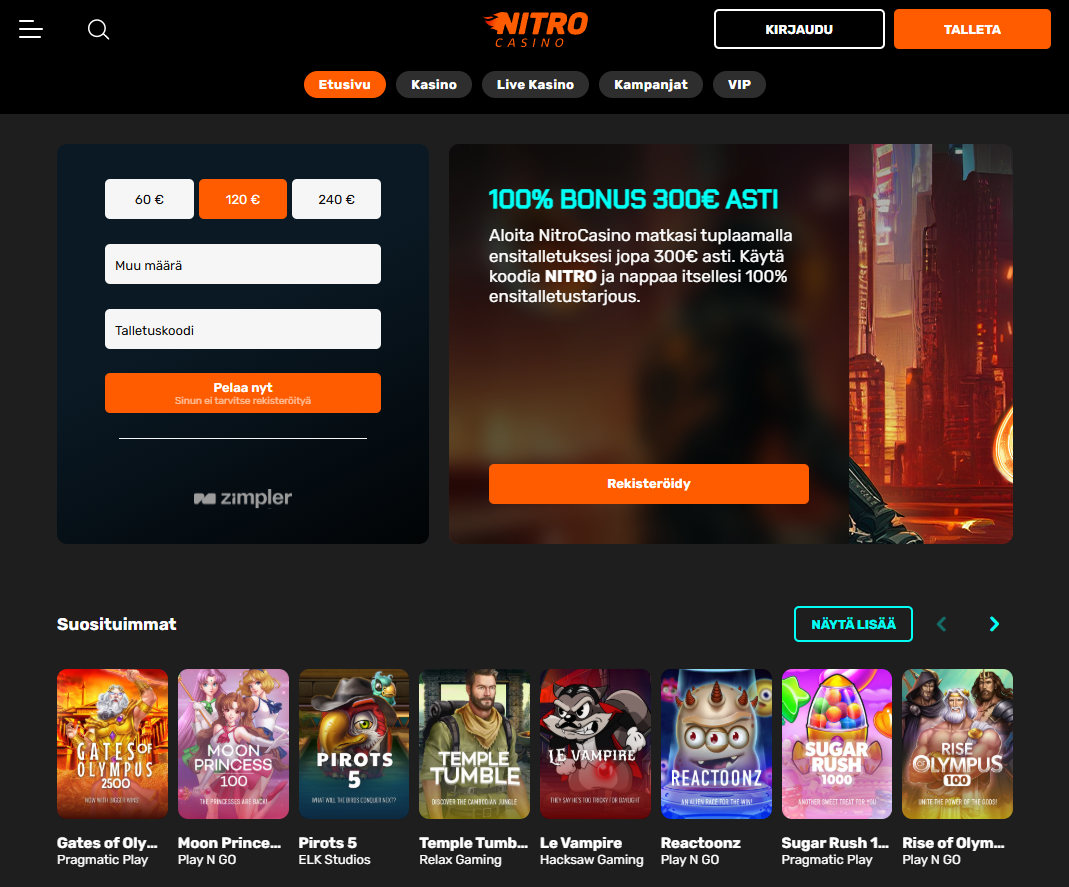Open Rise of Olympus 100 thumbnail
This screenshot has height=887, width=1069.
(x=957, y=744)
